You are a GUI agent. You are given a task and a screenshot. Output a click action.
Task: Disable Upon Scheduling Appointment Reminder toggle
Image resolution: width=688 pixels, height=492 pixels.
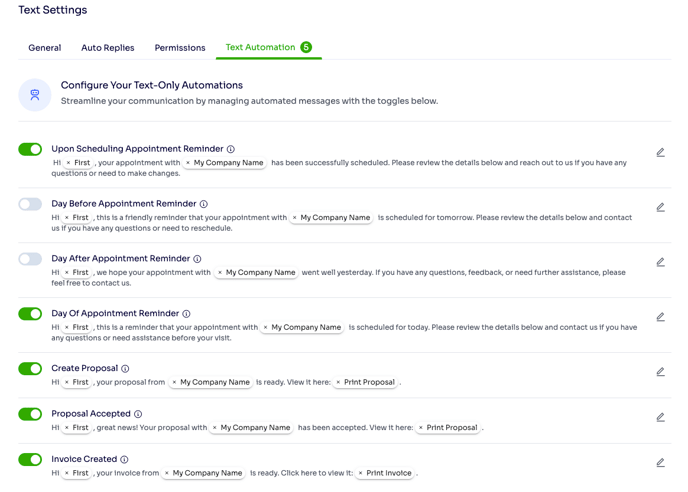(x=30, y=149)
